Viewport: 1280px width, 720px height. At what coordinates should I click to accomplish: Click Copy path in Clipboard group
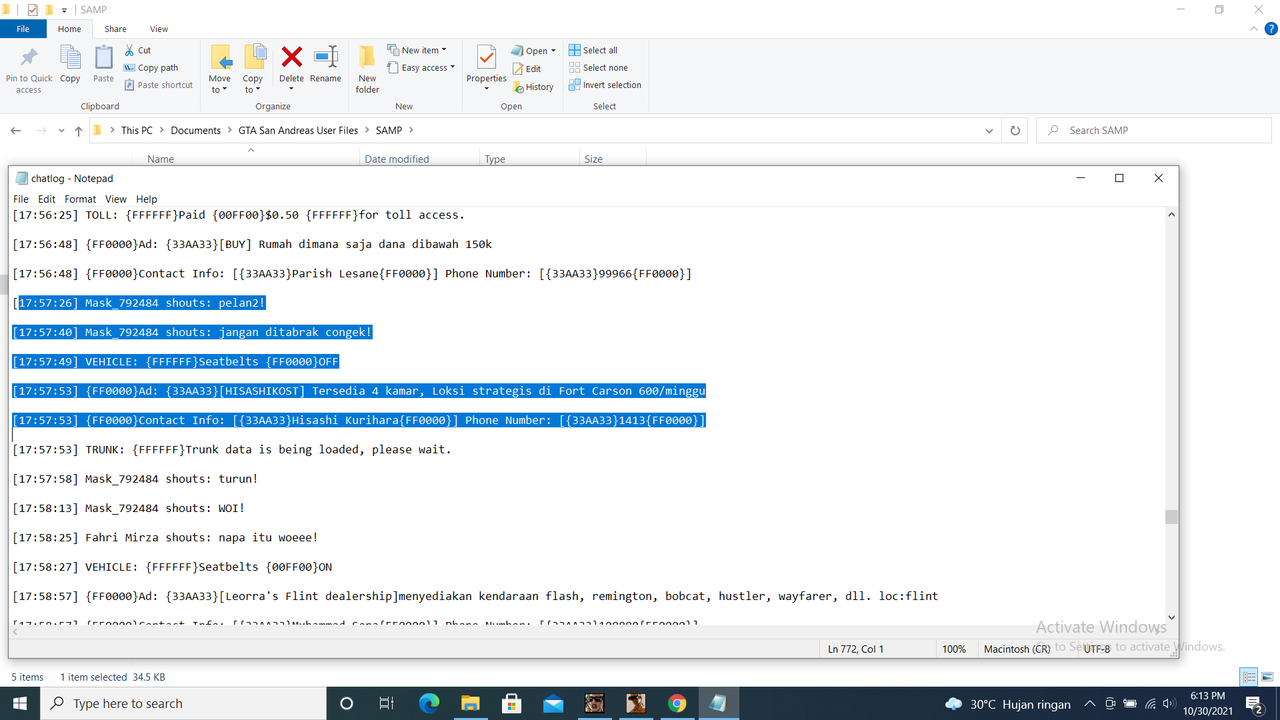coord(151,68)
